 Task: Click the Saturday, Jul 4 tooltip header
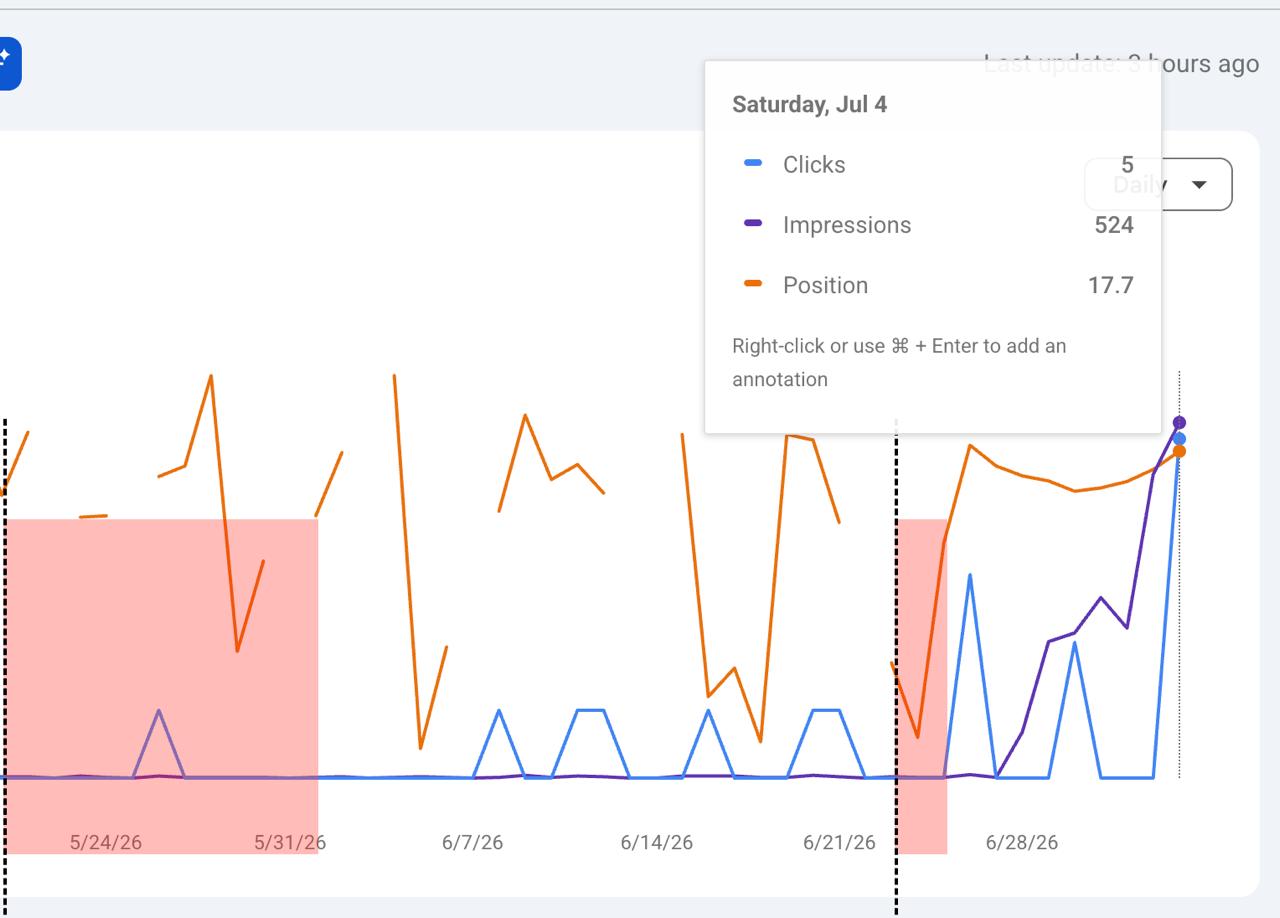click(x=809, y=104)
